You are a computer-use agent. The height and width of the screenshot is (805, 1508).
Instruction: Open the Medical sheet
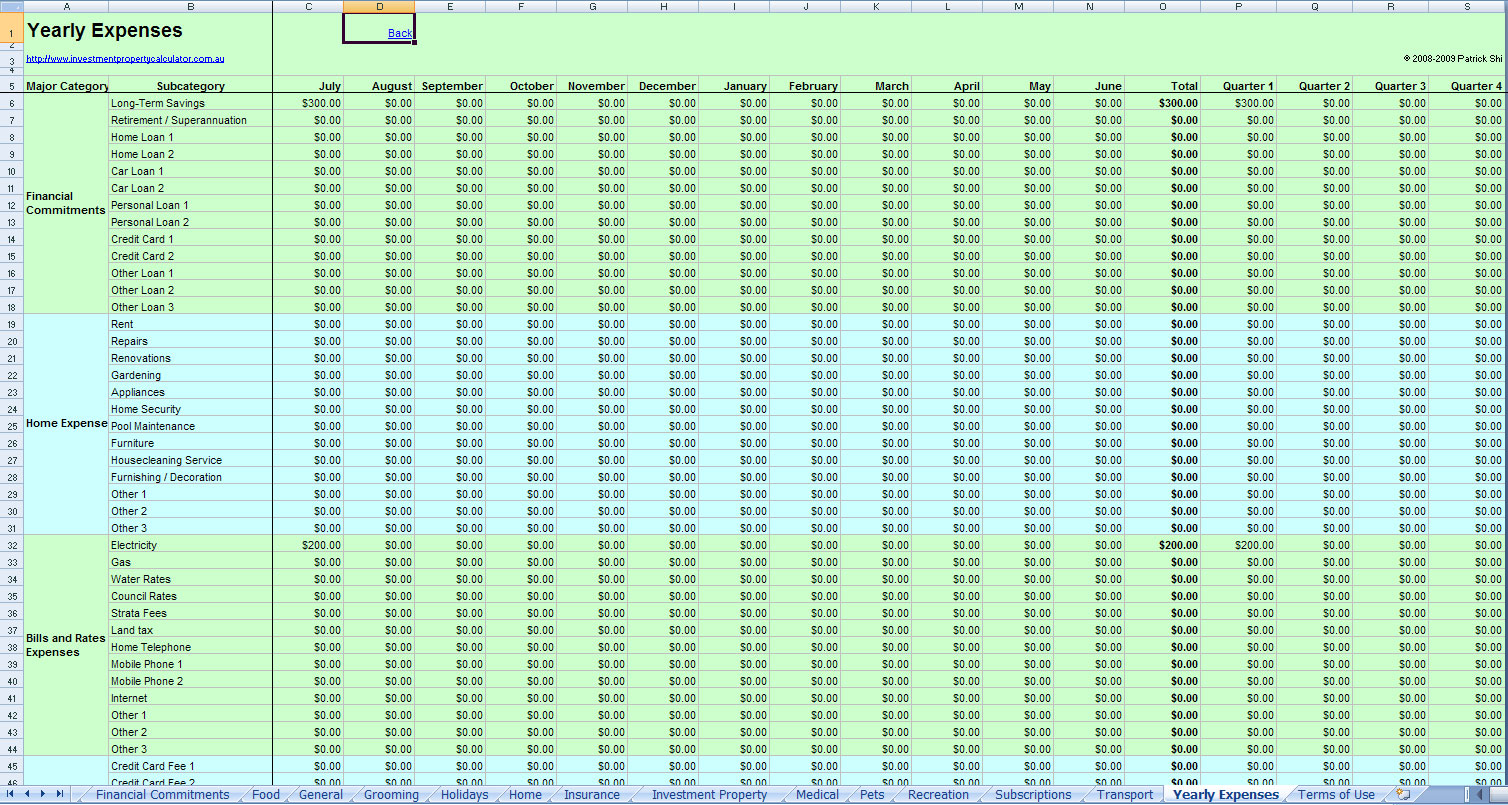coord(818,794)
